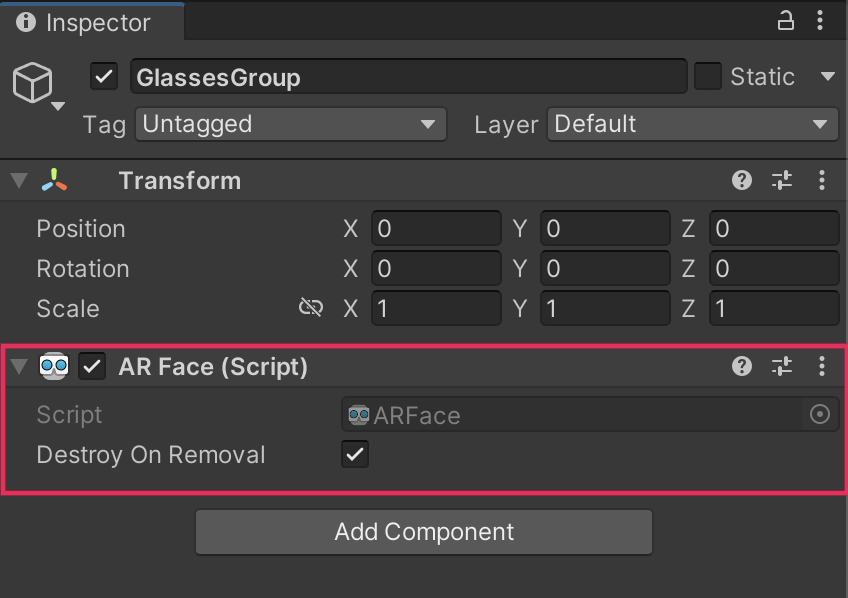
Task: Open the Static flags dropdown arrow
Action: [x=827, y=77]
